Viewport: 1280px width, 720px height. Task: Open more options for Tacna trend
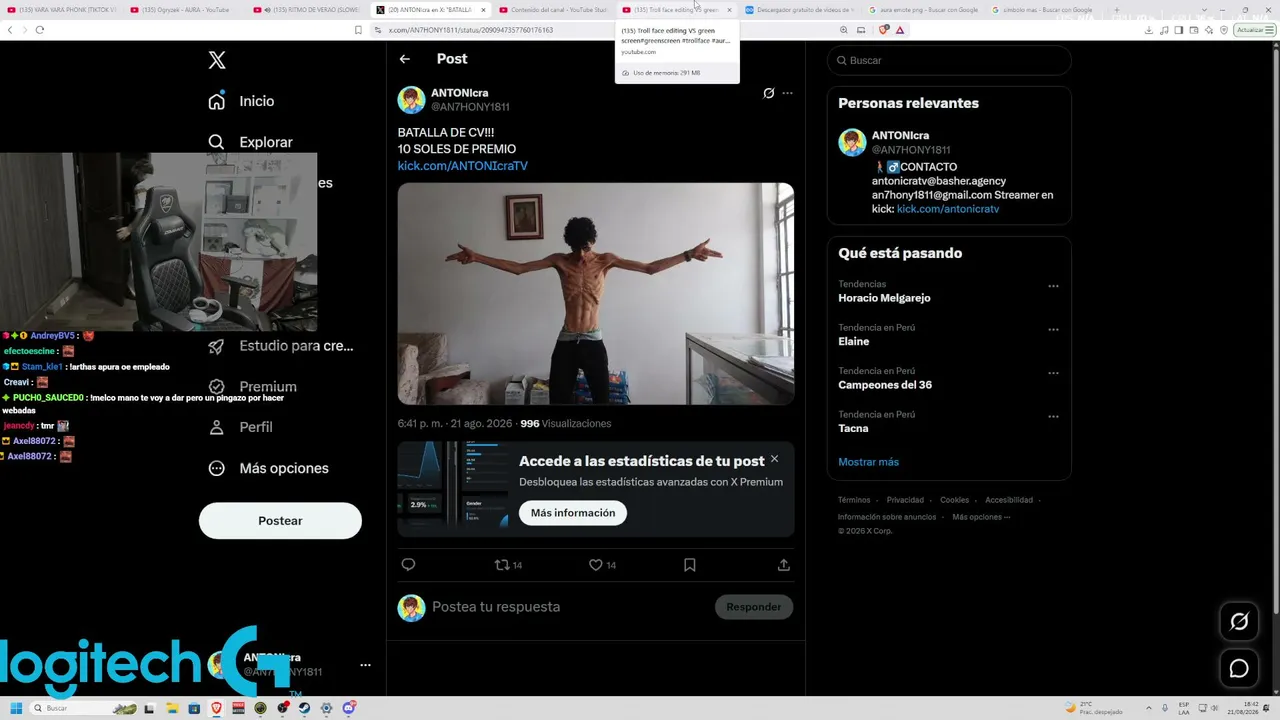pos(1053,416)
